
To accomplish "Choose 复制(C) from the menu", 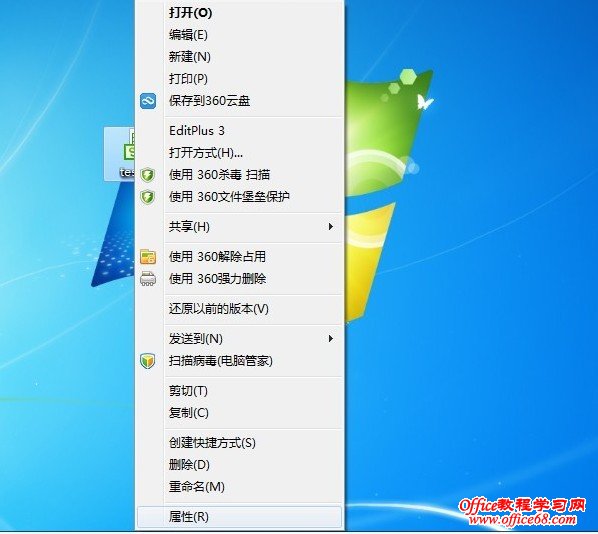I will (x=240, y=413).
